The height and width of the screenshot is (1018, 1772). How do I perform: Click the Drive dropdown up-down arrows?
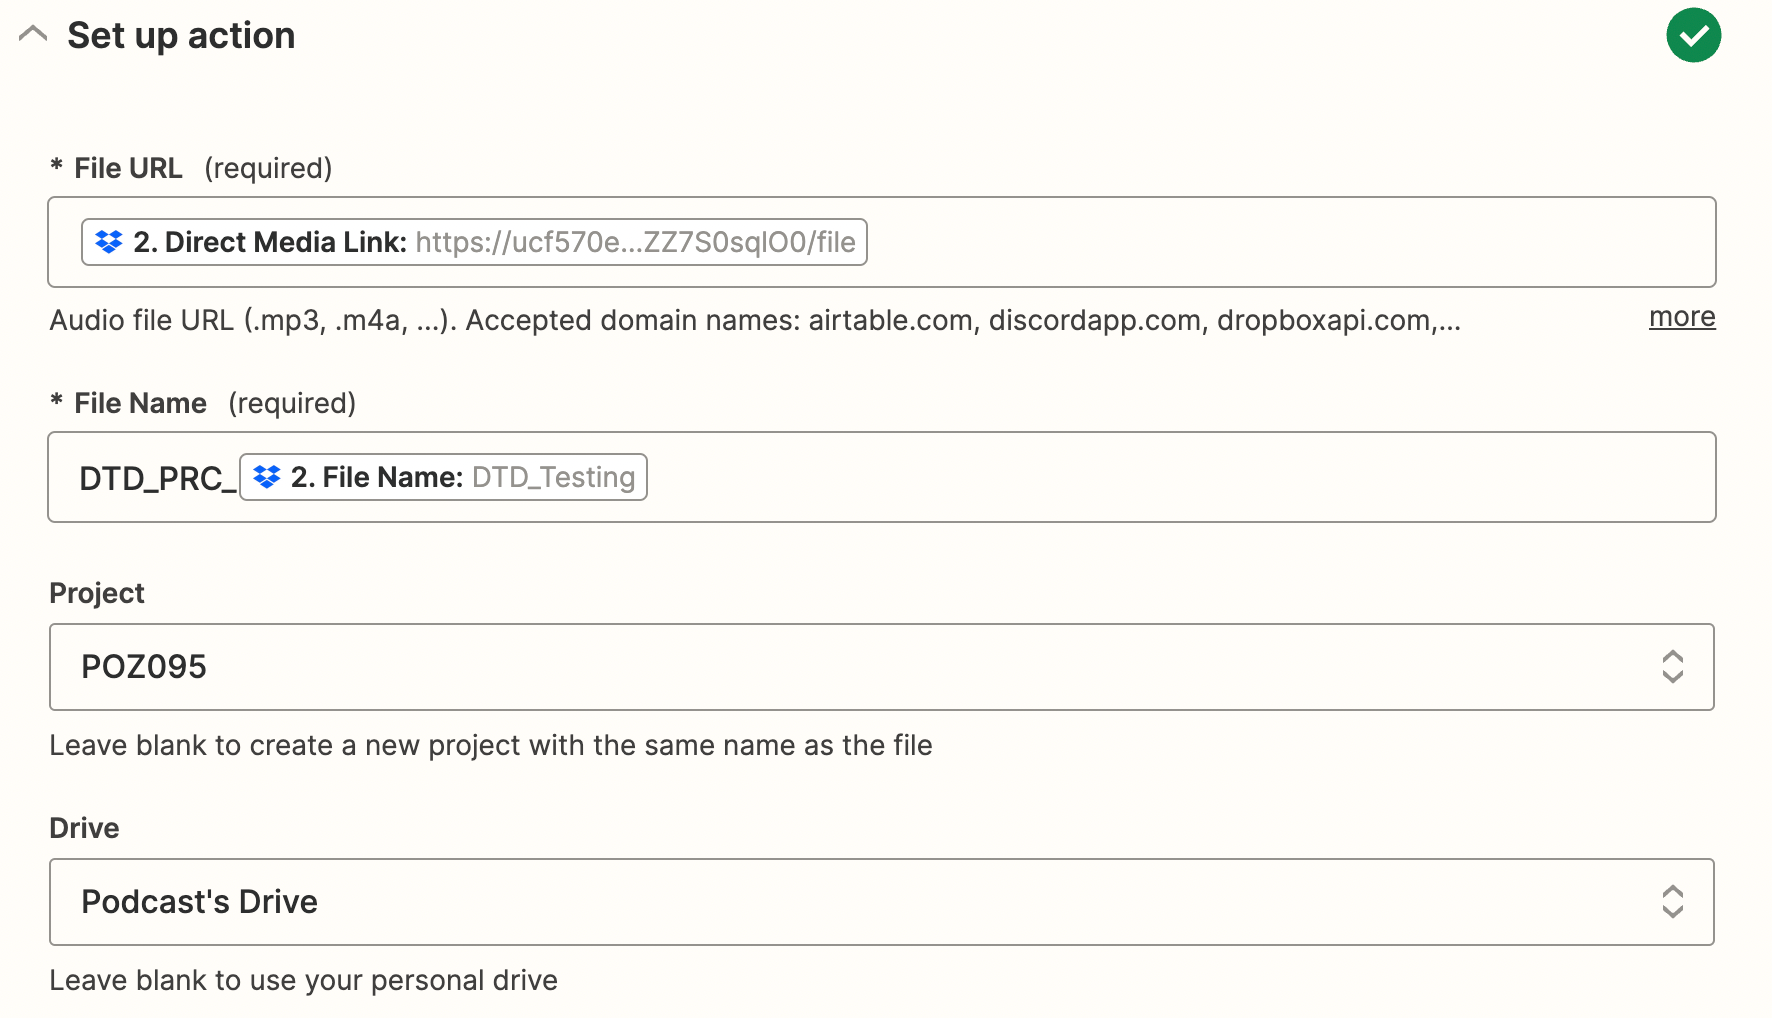coord(1673,902)
